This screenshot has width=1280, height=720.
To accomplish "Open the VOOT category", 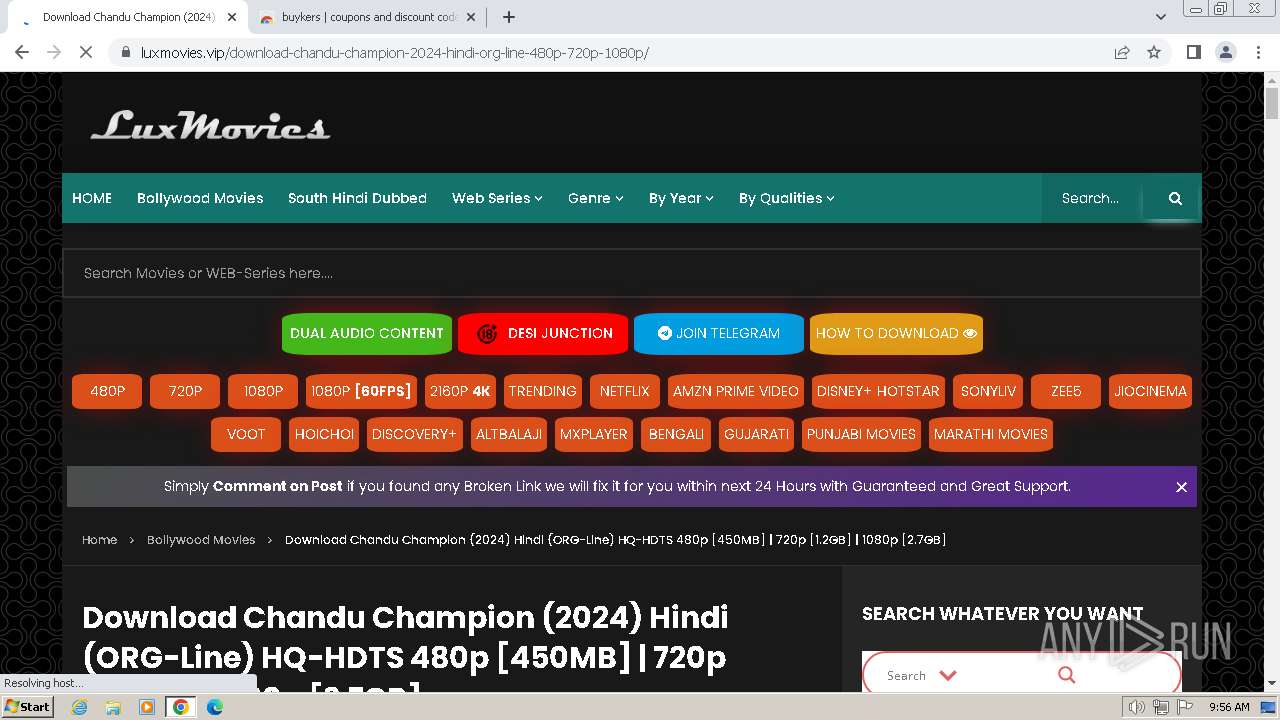I will pos(246,434).
